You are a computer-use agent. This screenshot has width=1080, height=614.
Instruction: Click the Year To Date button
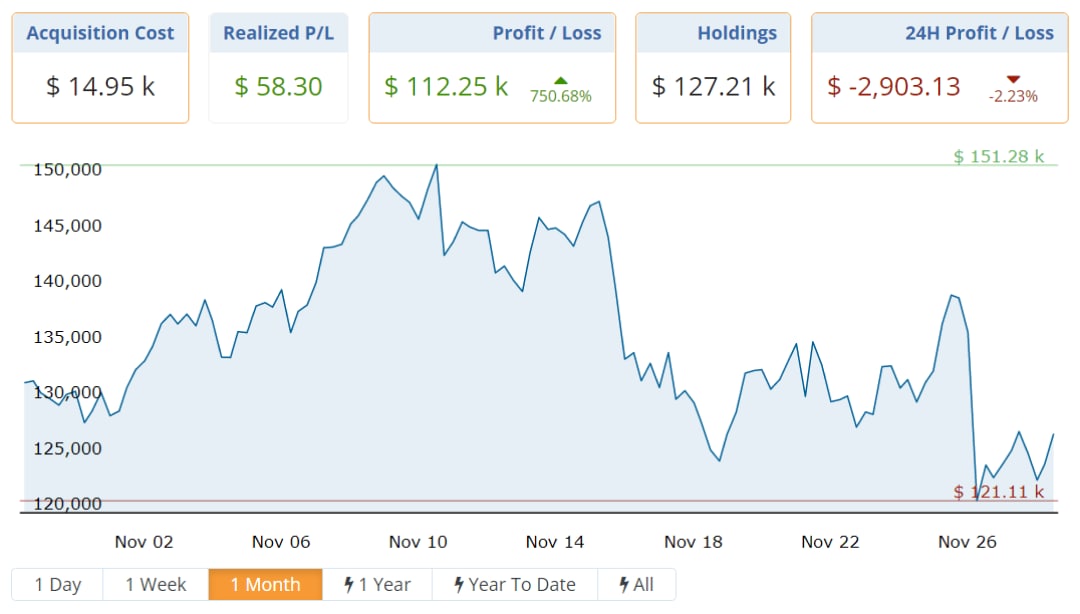514,585
